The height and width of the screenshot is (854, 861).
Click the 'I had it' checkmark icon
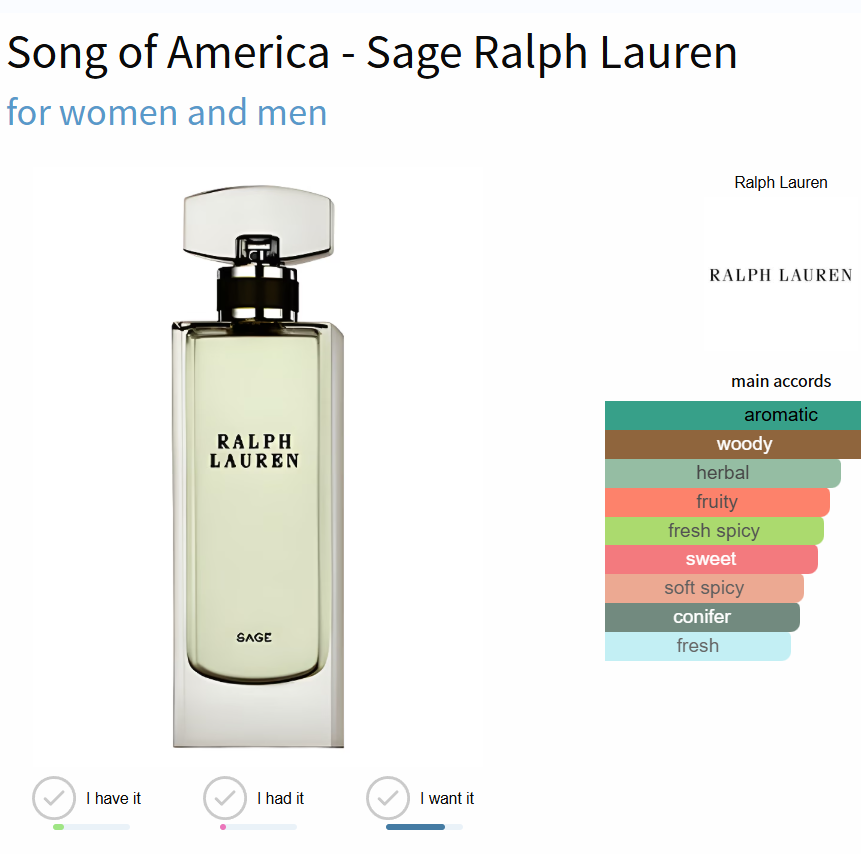coord(224,798)
